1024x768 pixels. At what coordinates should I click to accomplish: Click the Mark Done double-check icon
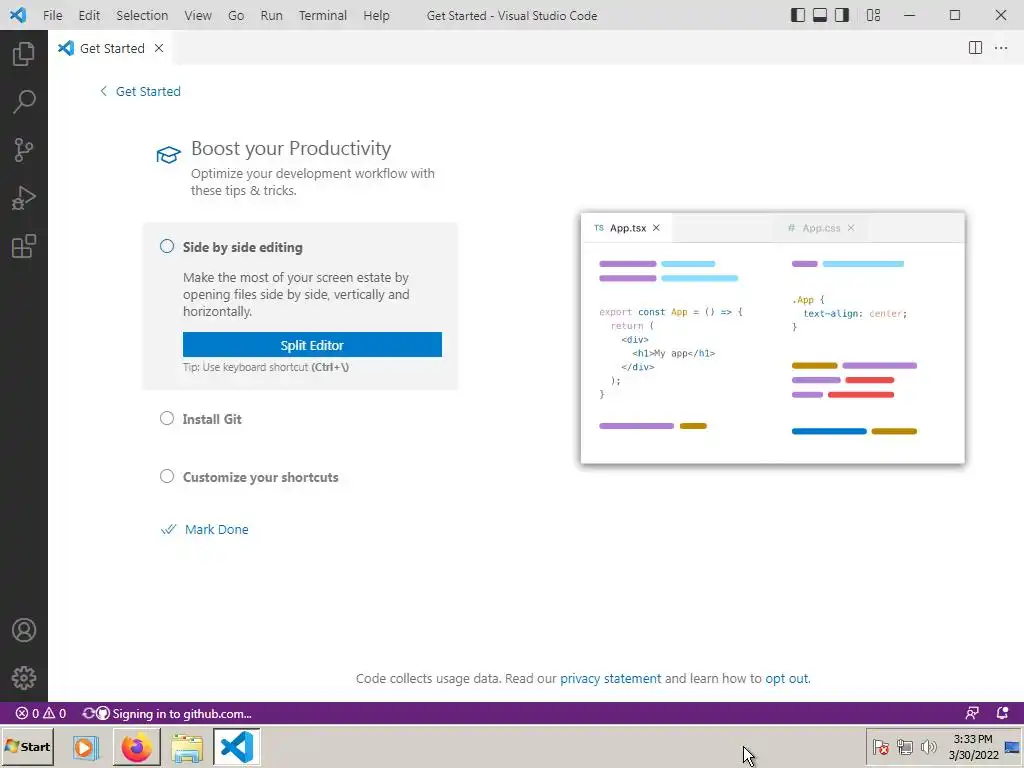click(x=168, y=529)
